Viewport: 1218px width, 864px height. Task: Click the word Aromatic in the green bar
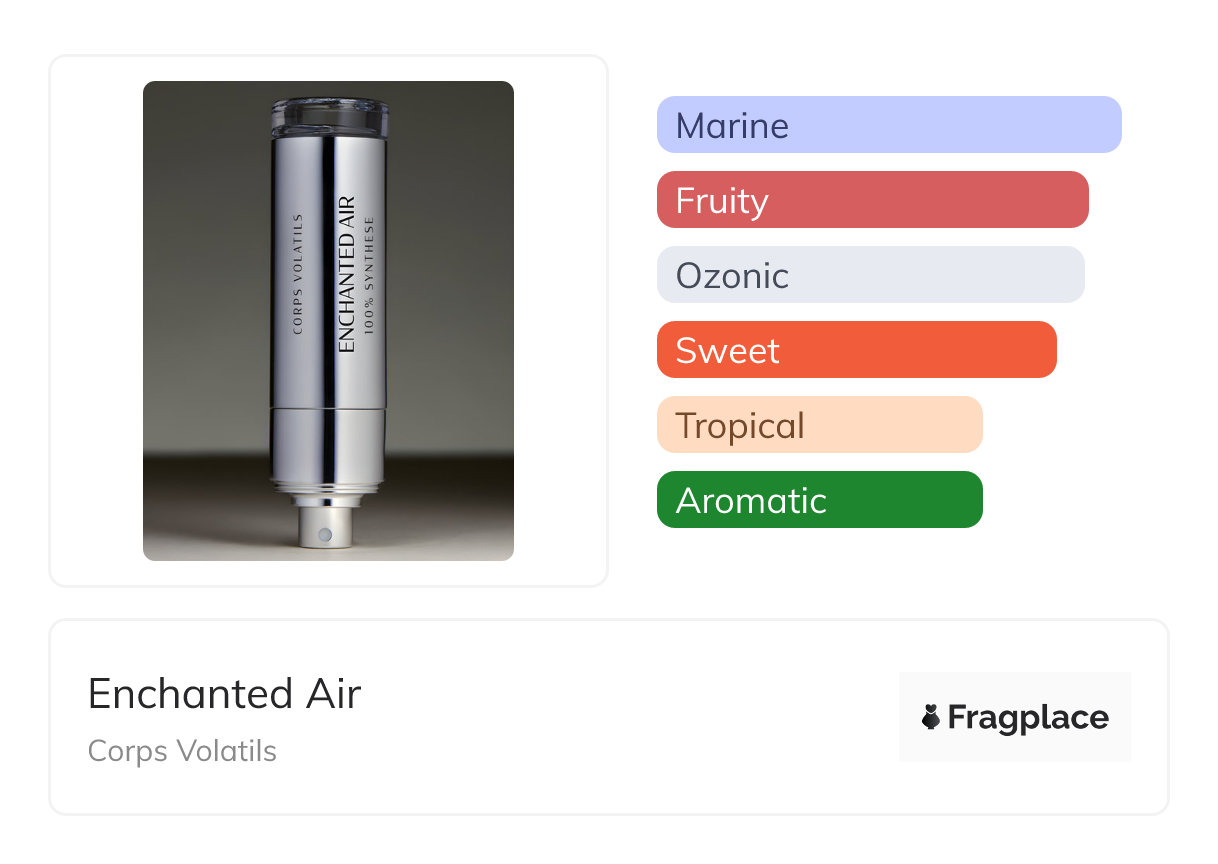(x=751, y=500)
